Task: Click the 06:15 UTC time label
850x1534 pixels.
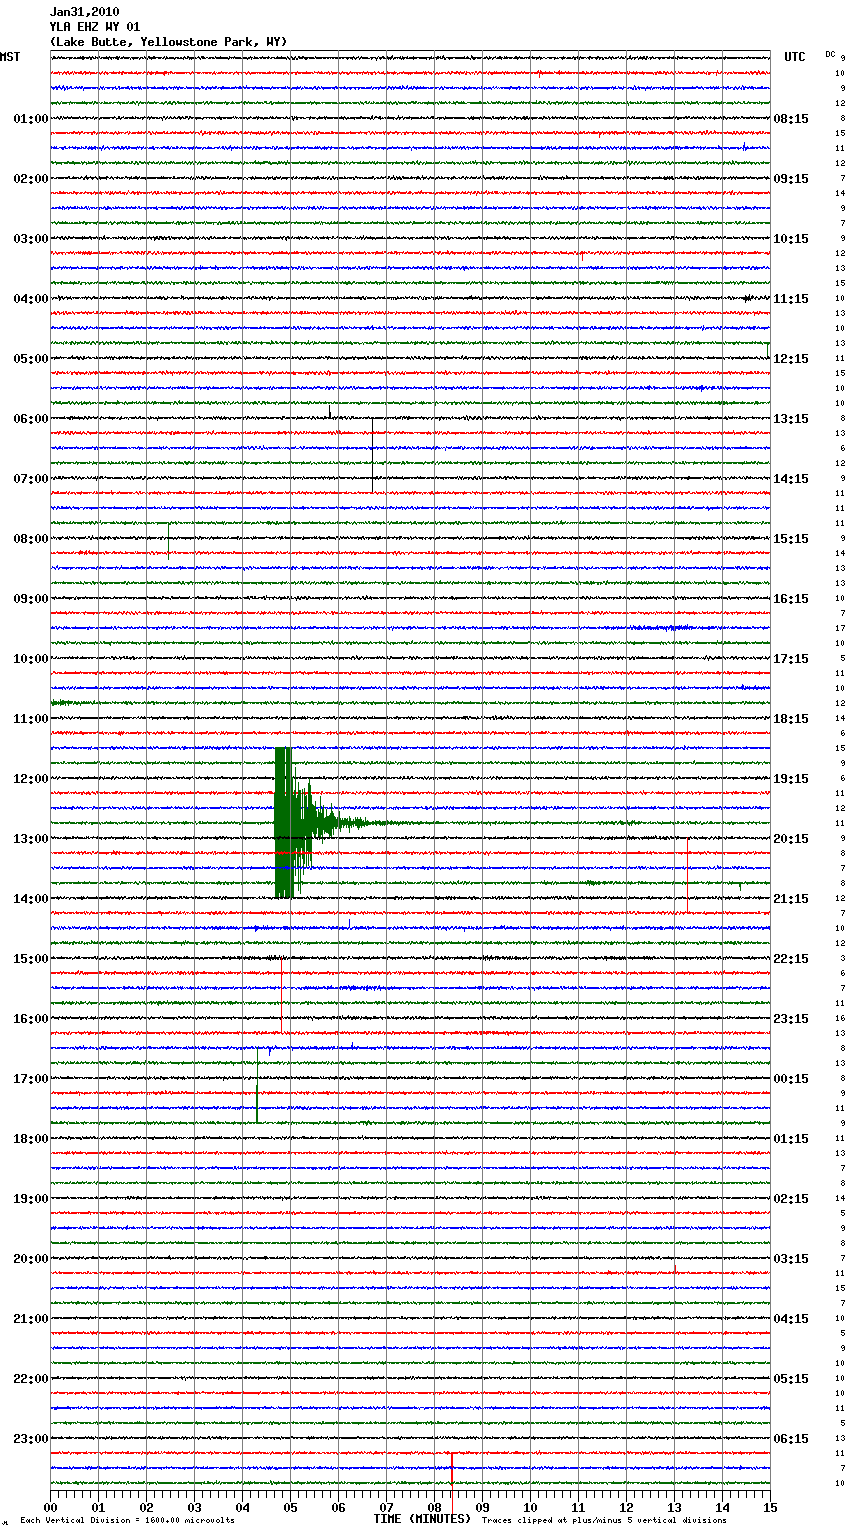Action: coord(791,1439)
